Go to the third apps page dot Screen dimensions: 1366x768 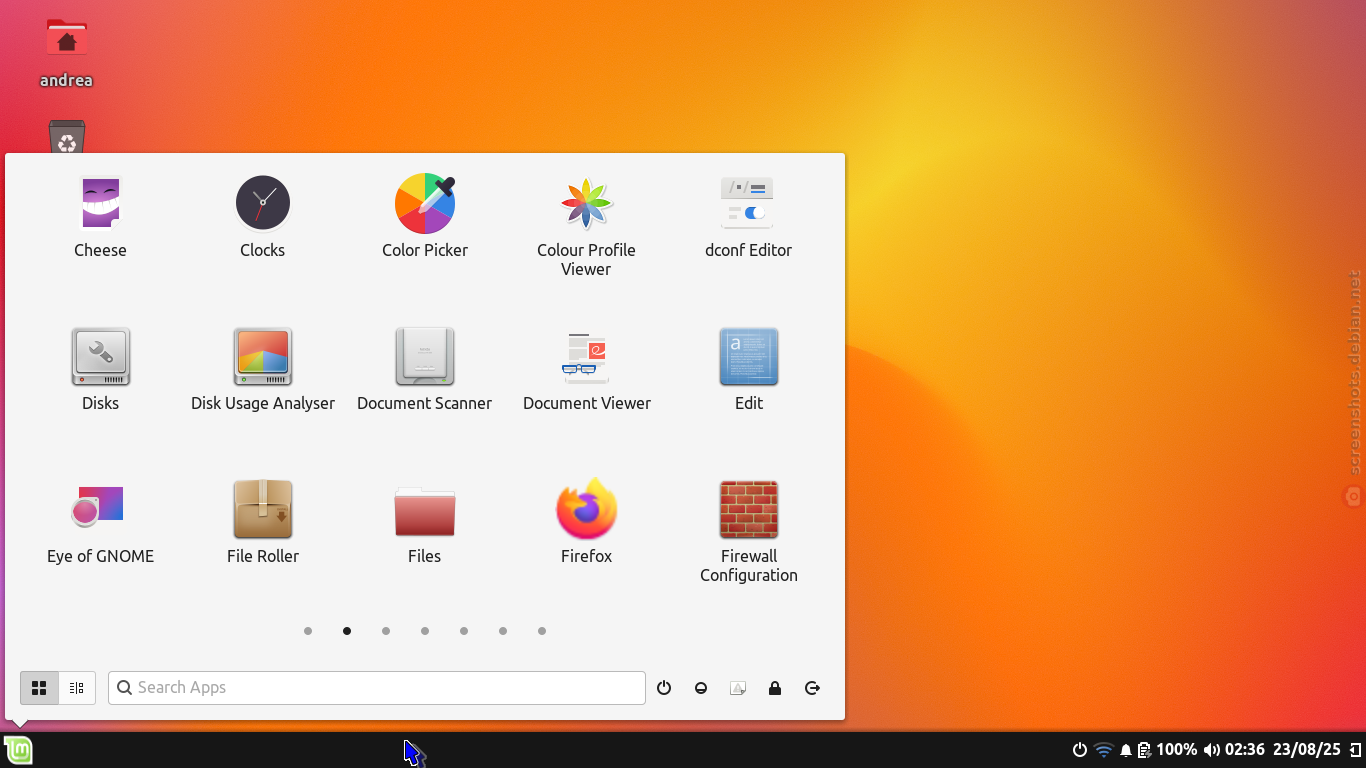386,631
